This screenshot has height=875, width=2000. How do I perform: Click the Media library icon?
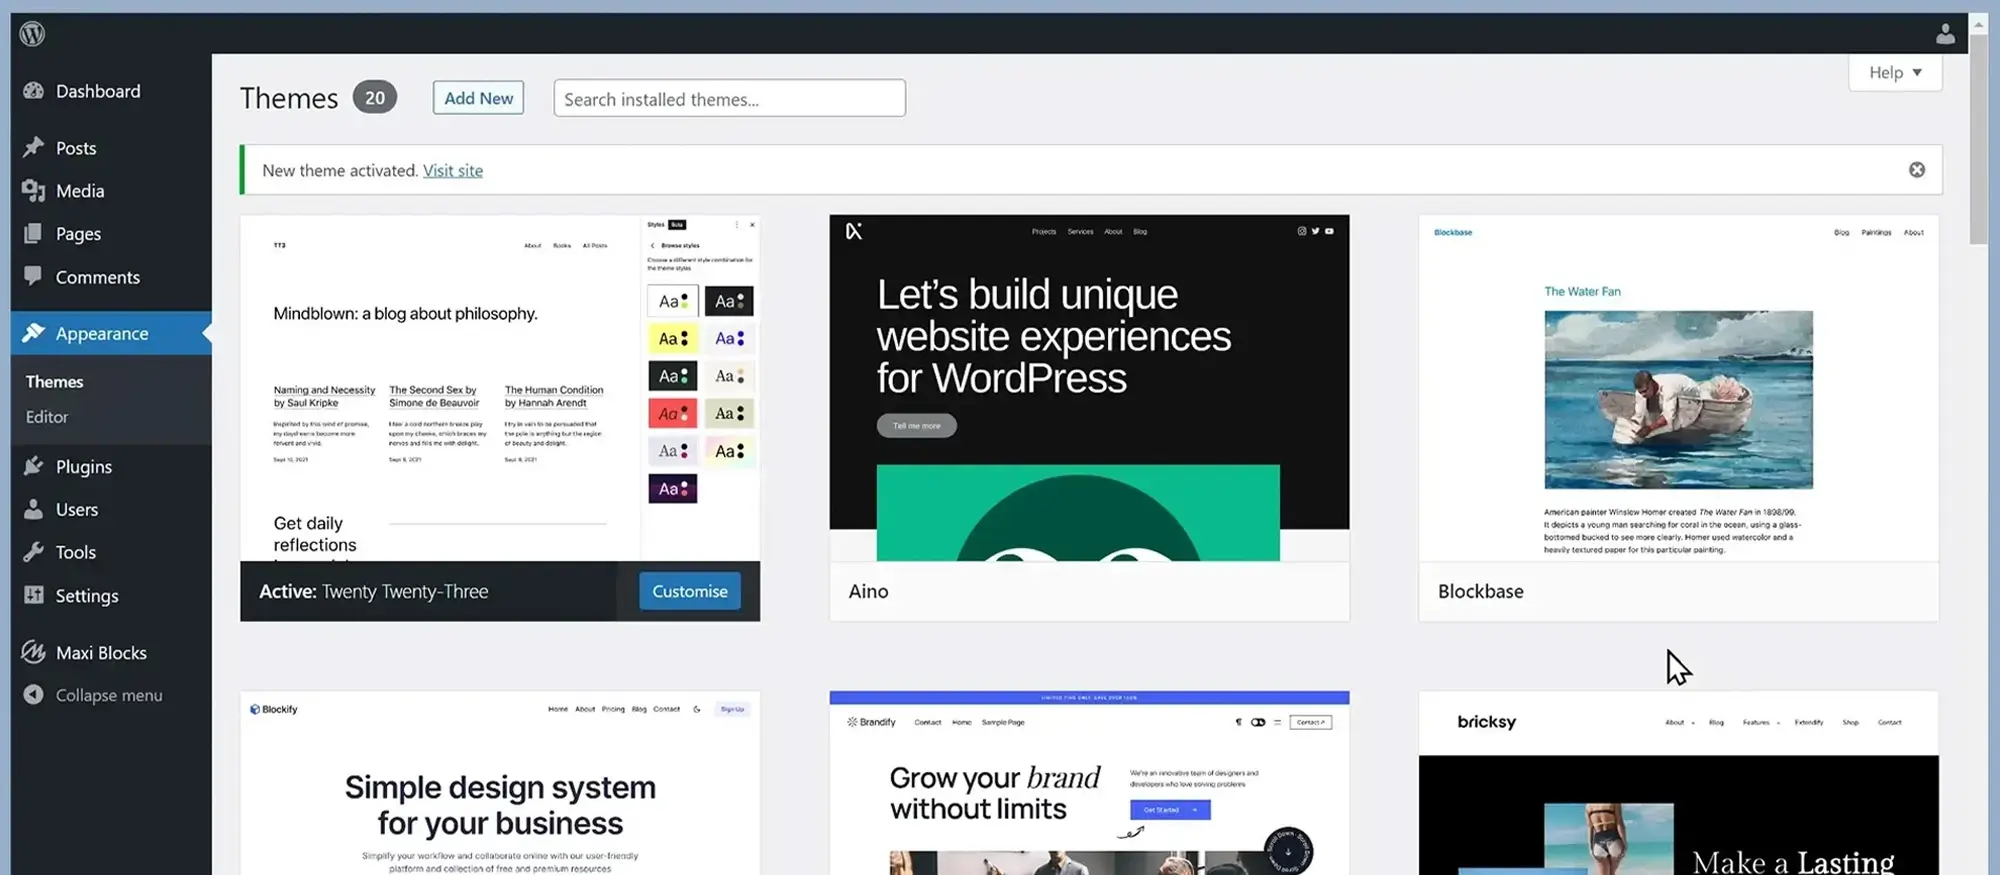(33, 190)
